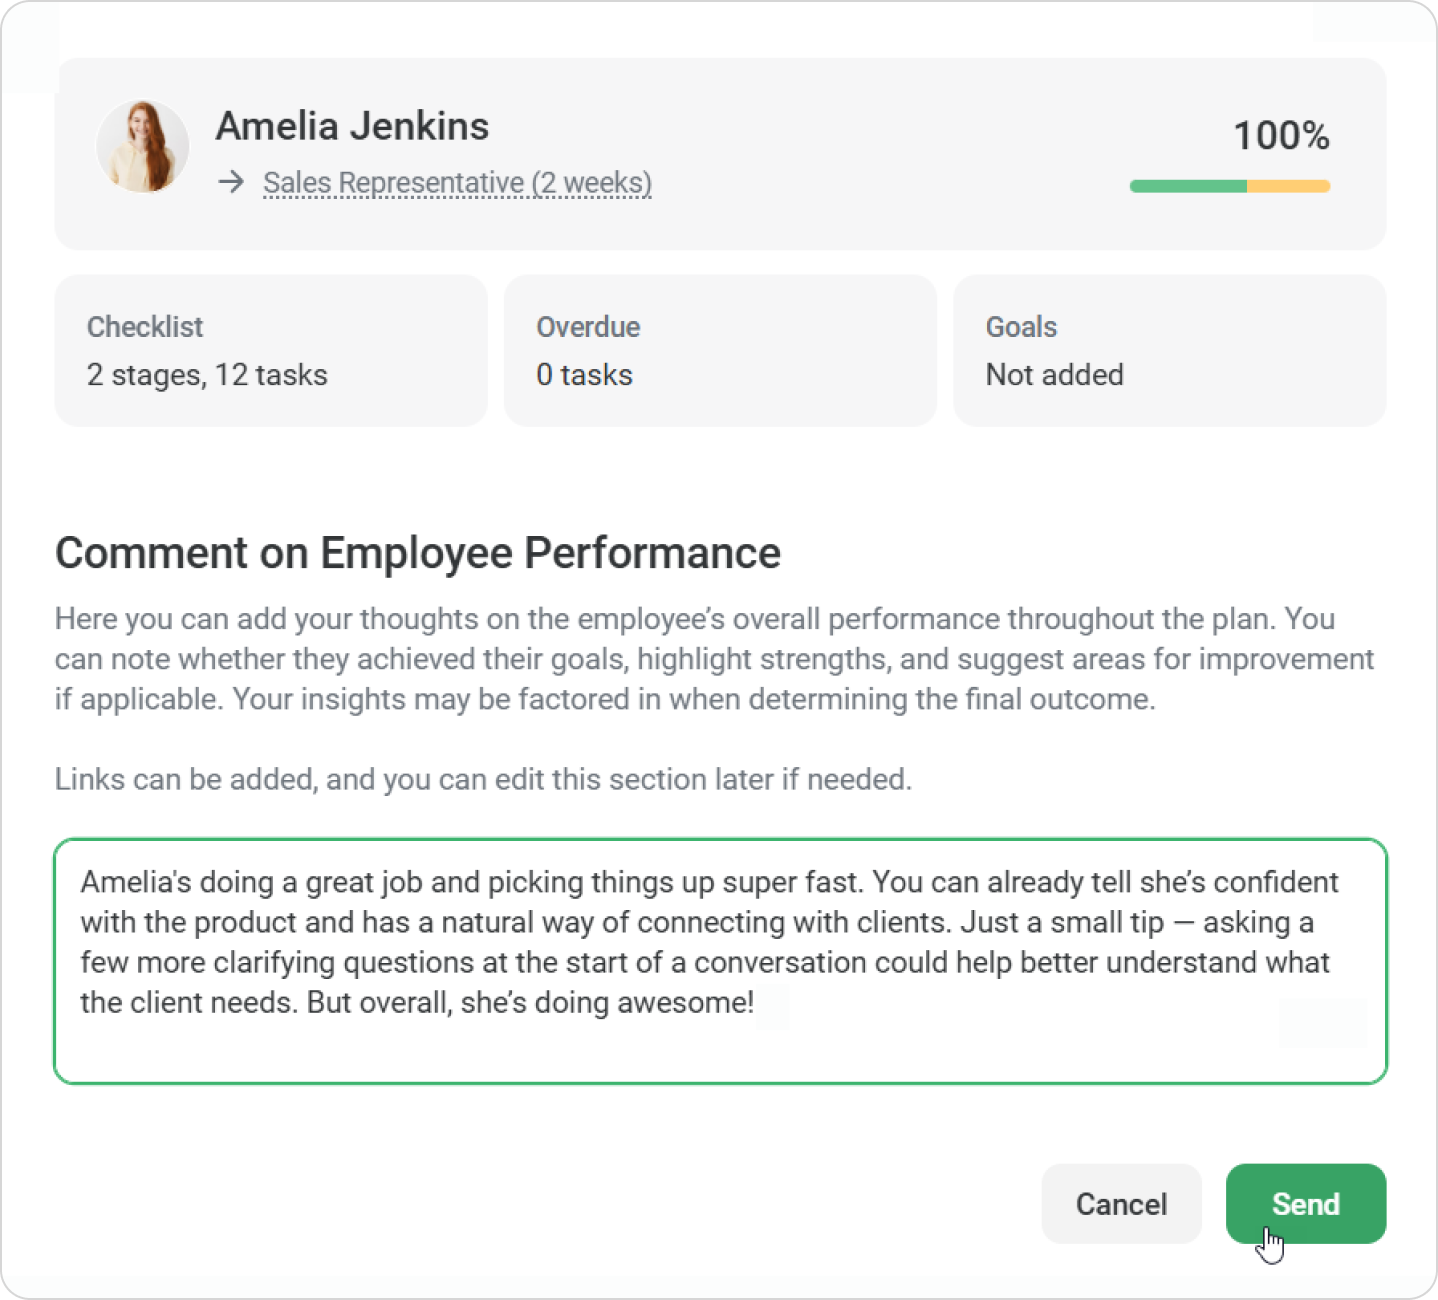Click the Checklist label
Image resolution: width=1438 pixels, height=1300 pixels.
(x=145, y=327)
